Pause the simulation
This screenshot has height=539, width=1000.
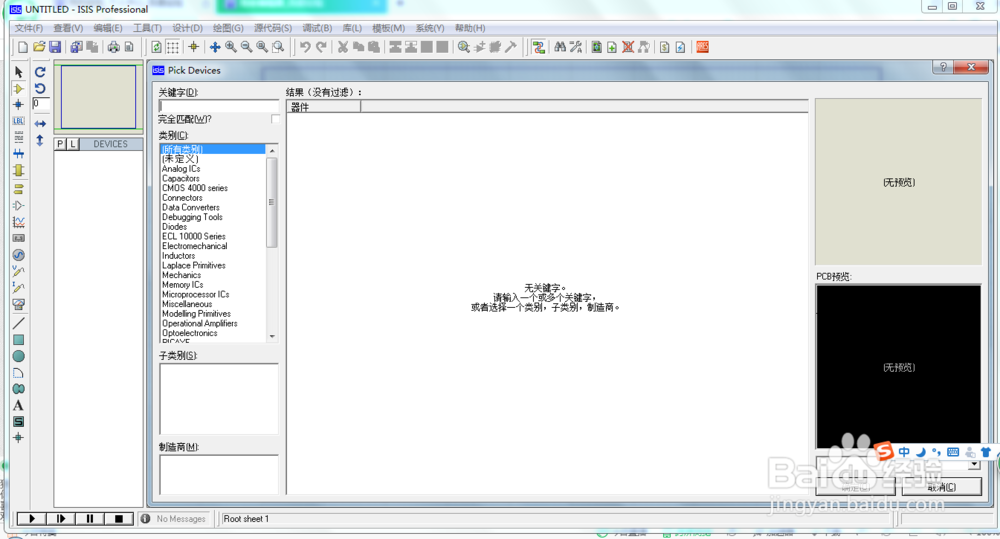pos(90,519)
